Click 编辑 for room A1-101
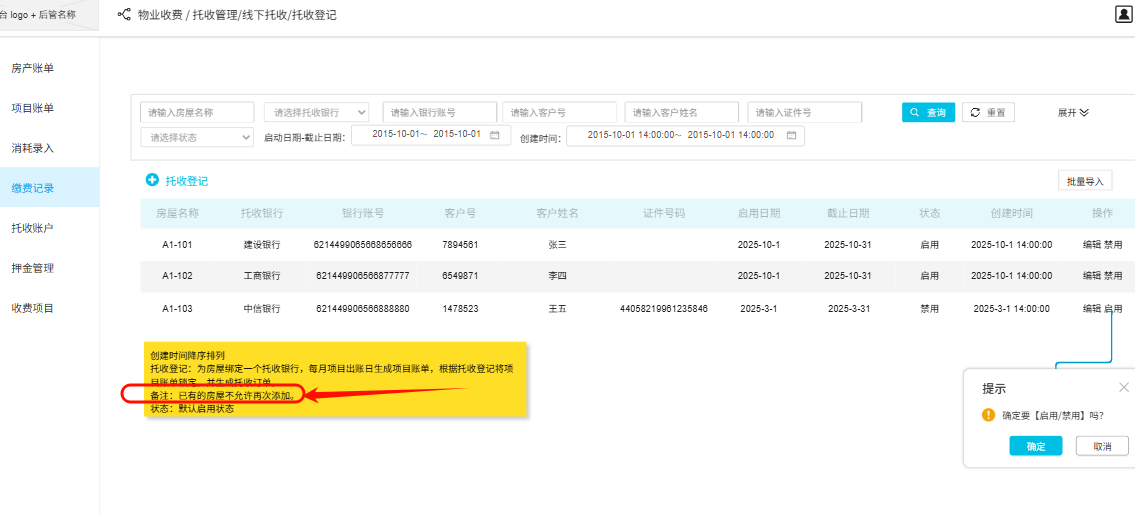The width and height of the screenshot is (1135, 514). coord(1091,244)
